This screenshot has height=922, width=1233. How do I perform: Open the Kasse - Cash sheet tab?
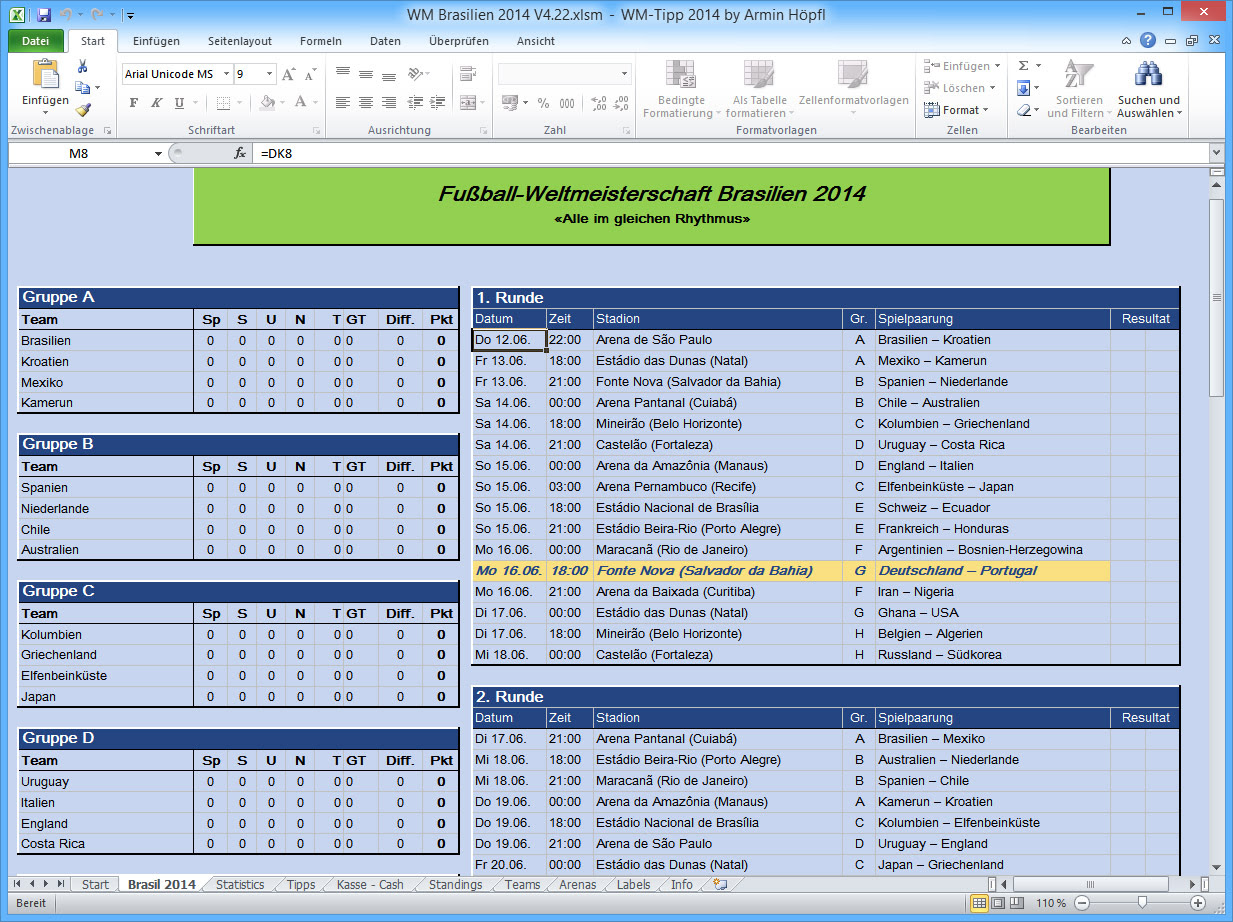click(x=370, y=884)
